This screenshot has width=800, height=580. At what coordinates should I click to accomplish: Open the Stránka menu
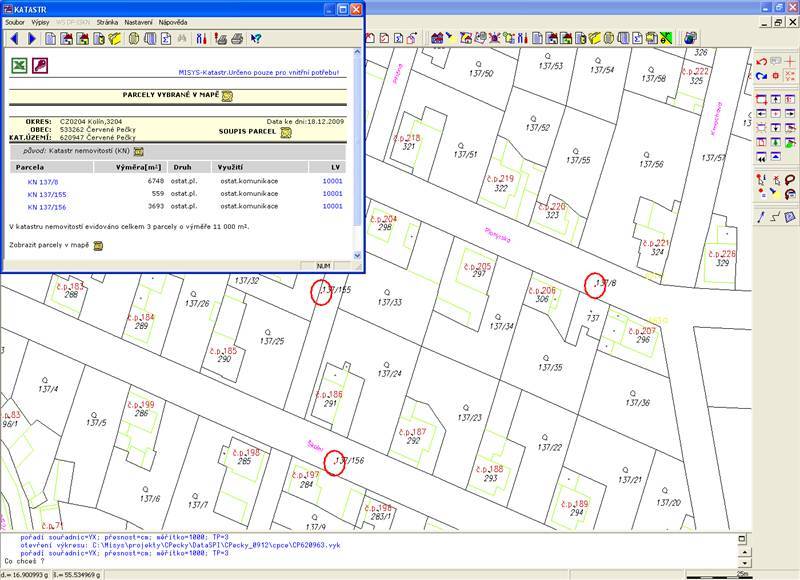click(107, 22)
